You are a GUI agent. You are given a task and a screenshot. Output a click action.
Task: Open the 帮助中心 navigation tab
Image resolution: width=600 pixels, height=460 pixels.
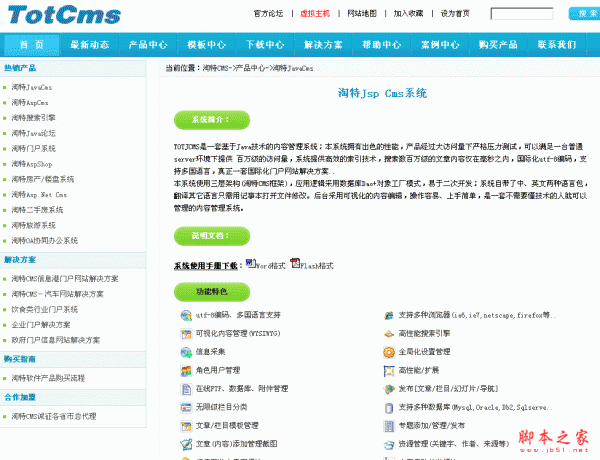(382, 45)
